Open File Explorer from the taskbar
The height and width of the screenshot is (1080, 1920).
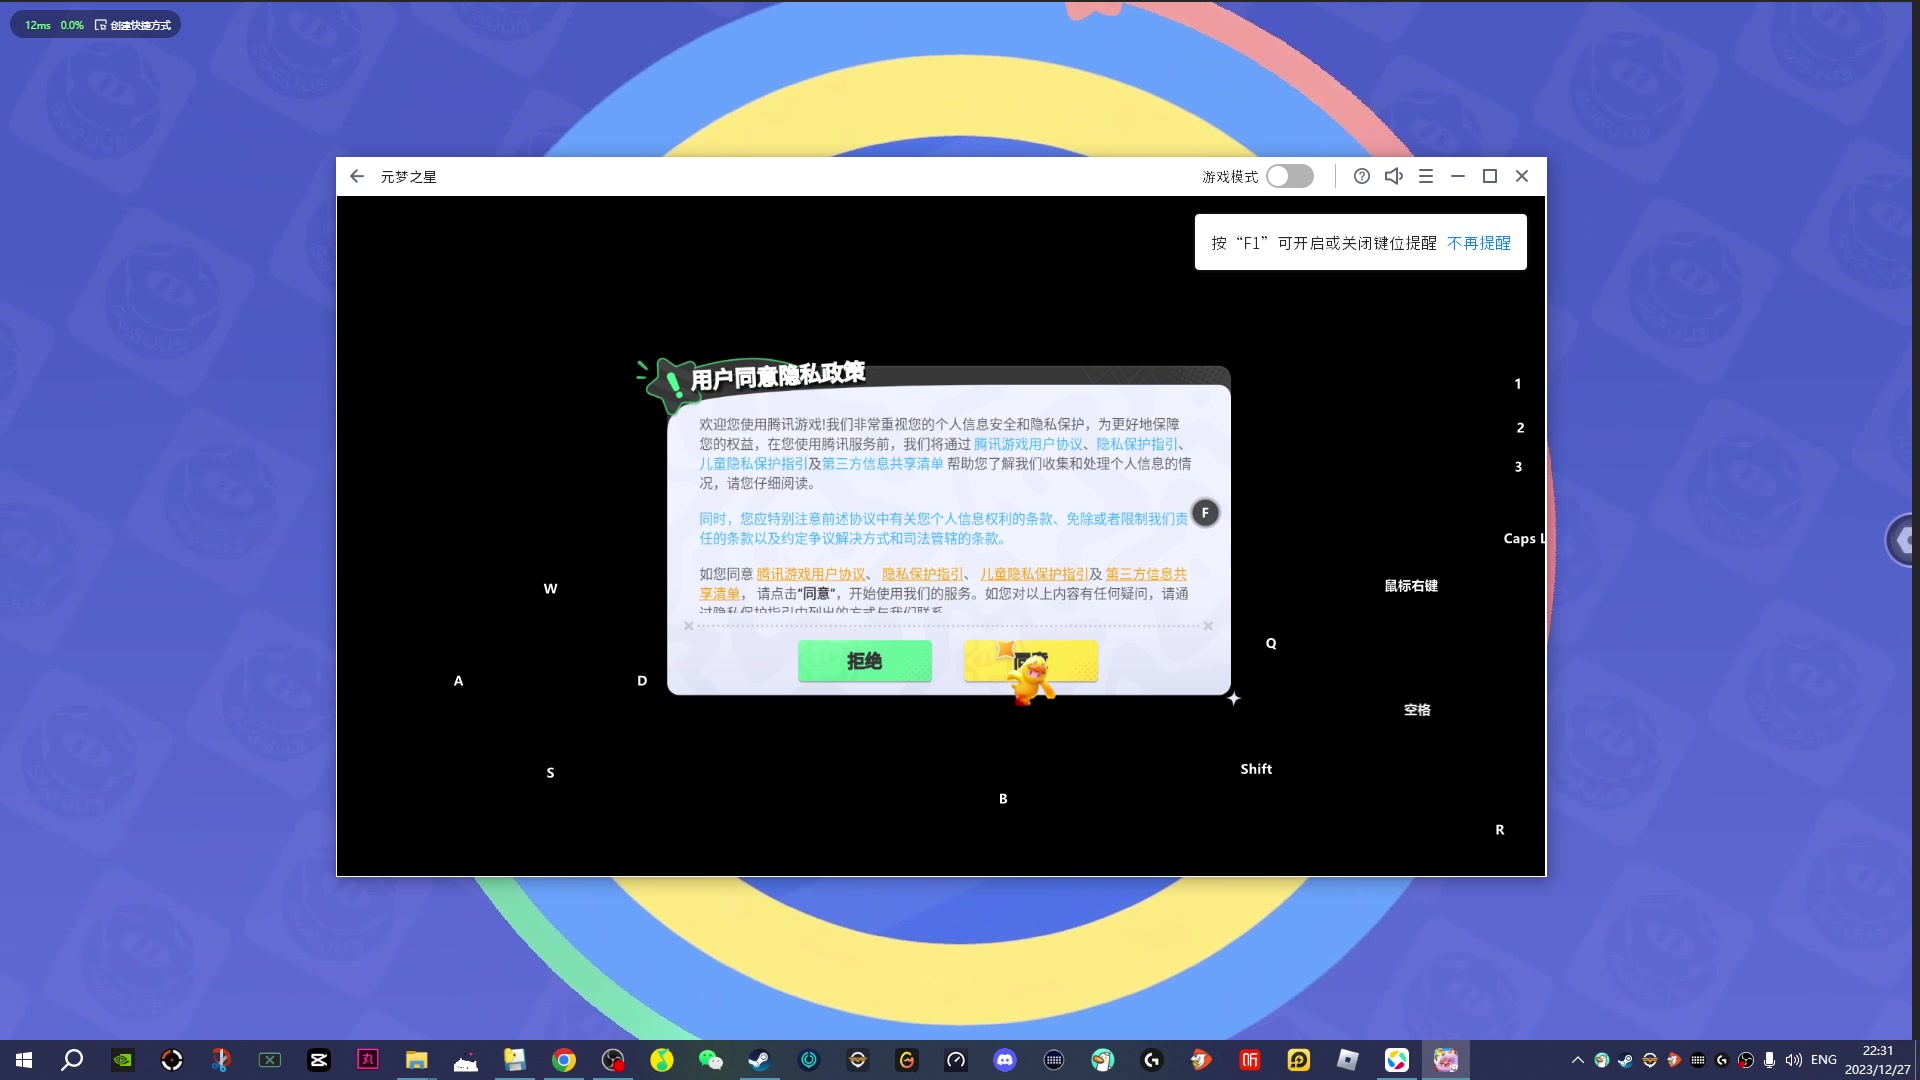point(417,1060)
